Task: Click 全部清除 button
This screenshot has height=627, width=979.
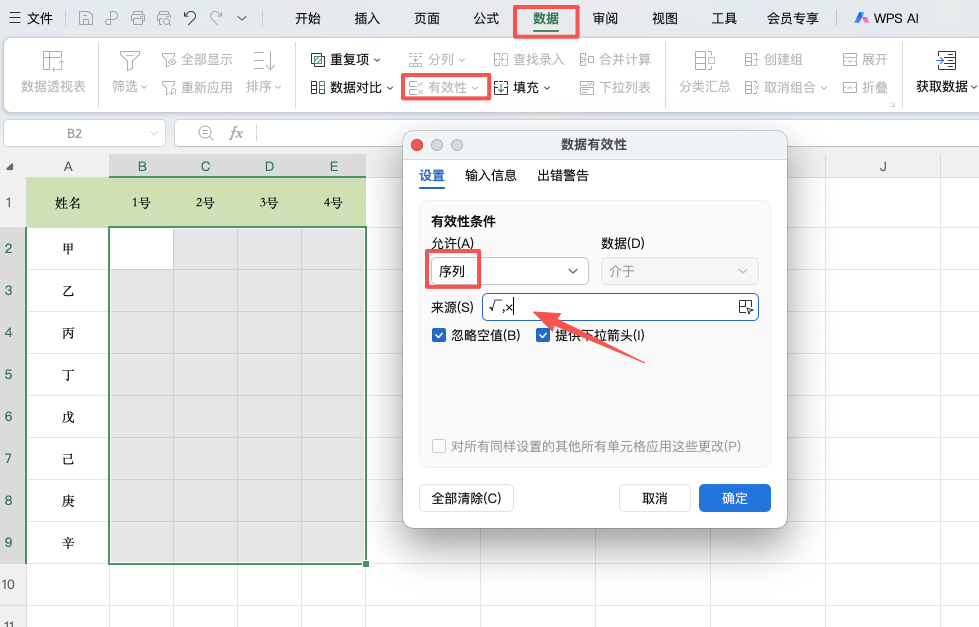Action: tap(466, 498)
